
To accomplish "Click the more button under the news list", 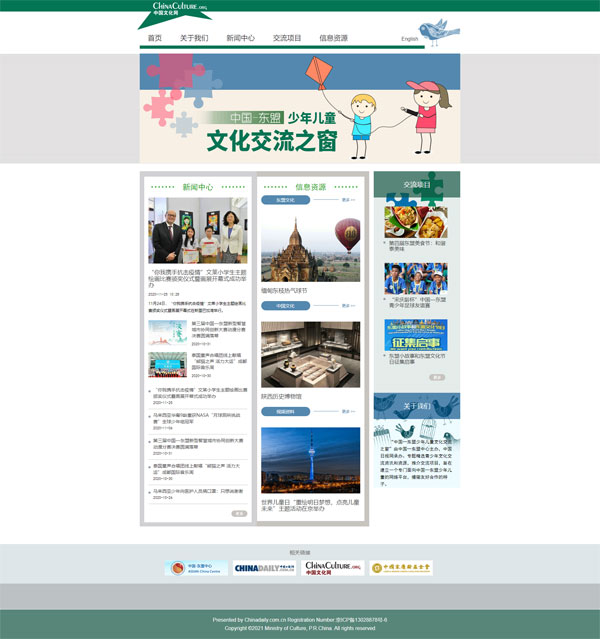I will pyautogui.click(x=239, y=513).
